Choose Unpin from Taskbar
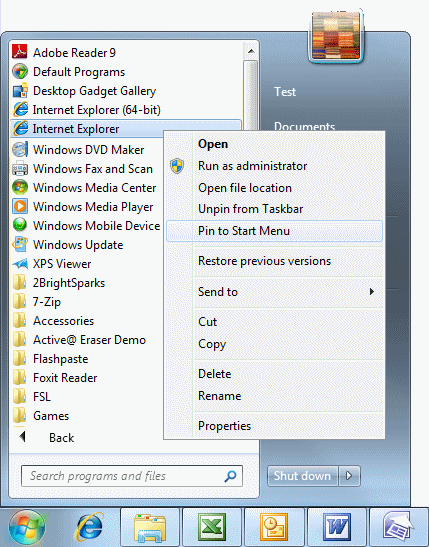Image resolution: width=429 pixels, height=547 pixels. (274, 209)
